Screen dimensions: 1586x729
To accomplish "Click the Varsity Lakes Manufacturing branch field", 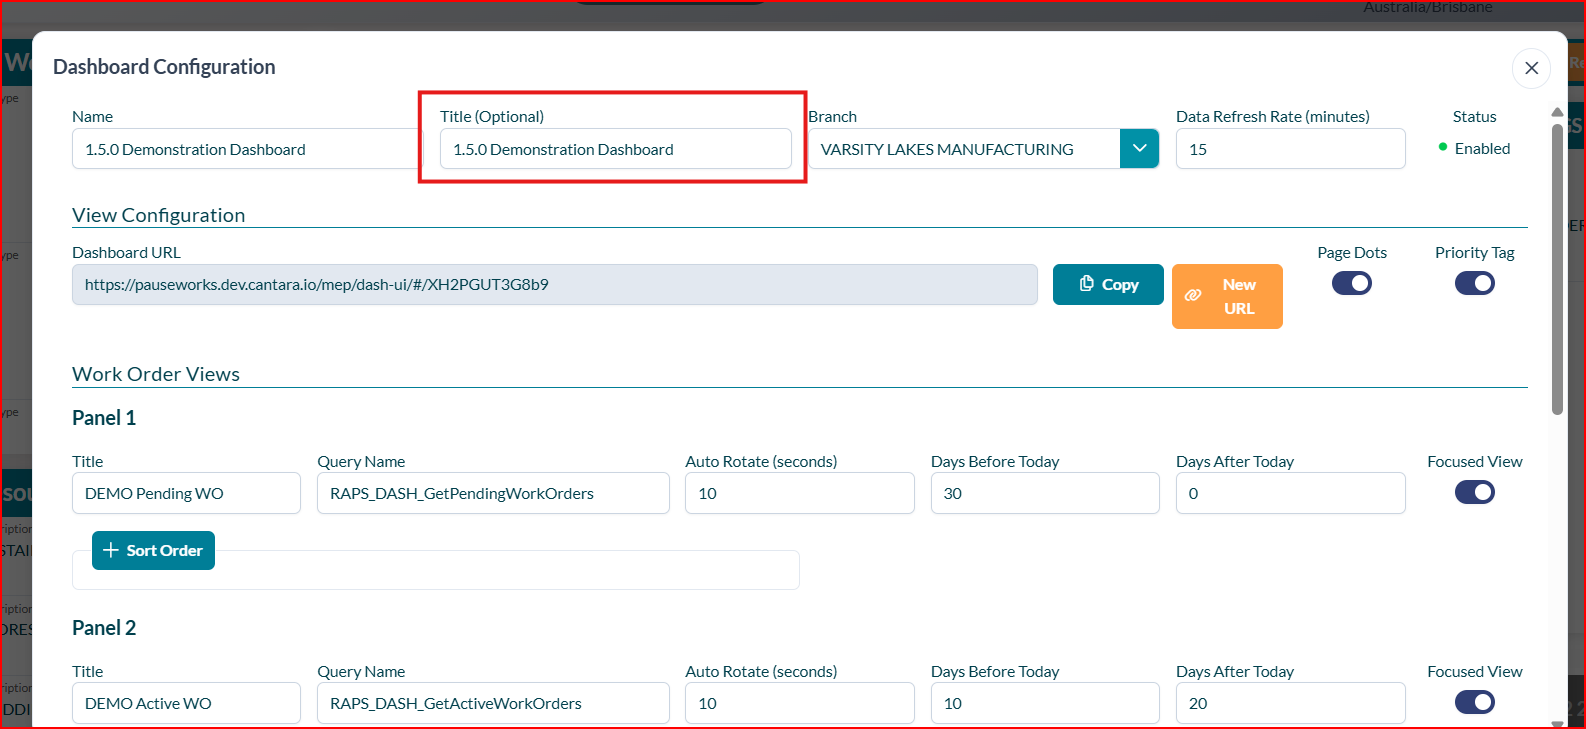I will tap(963, 149).
